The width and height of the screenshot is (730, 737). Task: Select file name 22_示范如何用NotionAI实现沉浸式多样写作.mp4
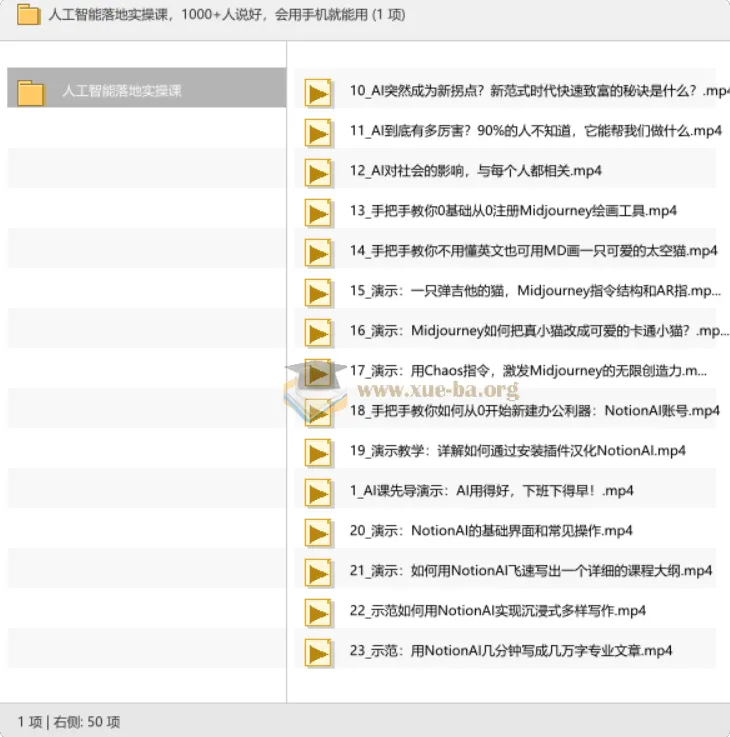[x=498, y=610]
